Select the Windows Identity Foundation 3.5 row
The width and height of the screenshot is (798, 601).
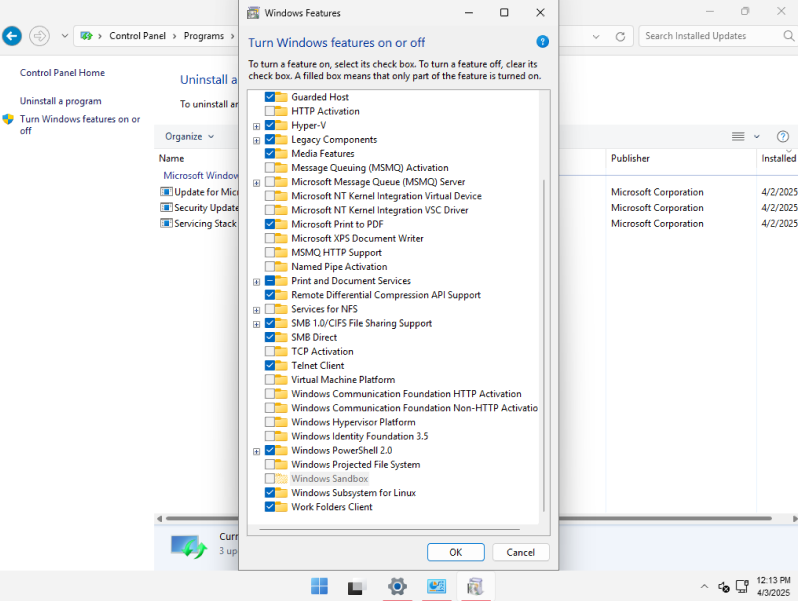click(359, 436)
